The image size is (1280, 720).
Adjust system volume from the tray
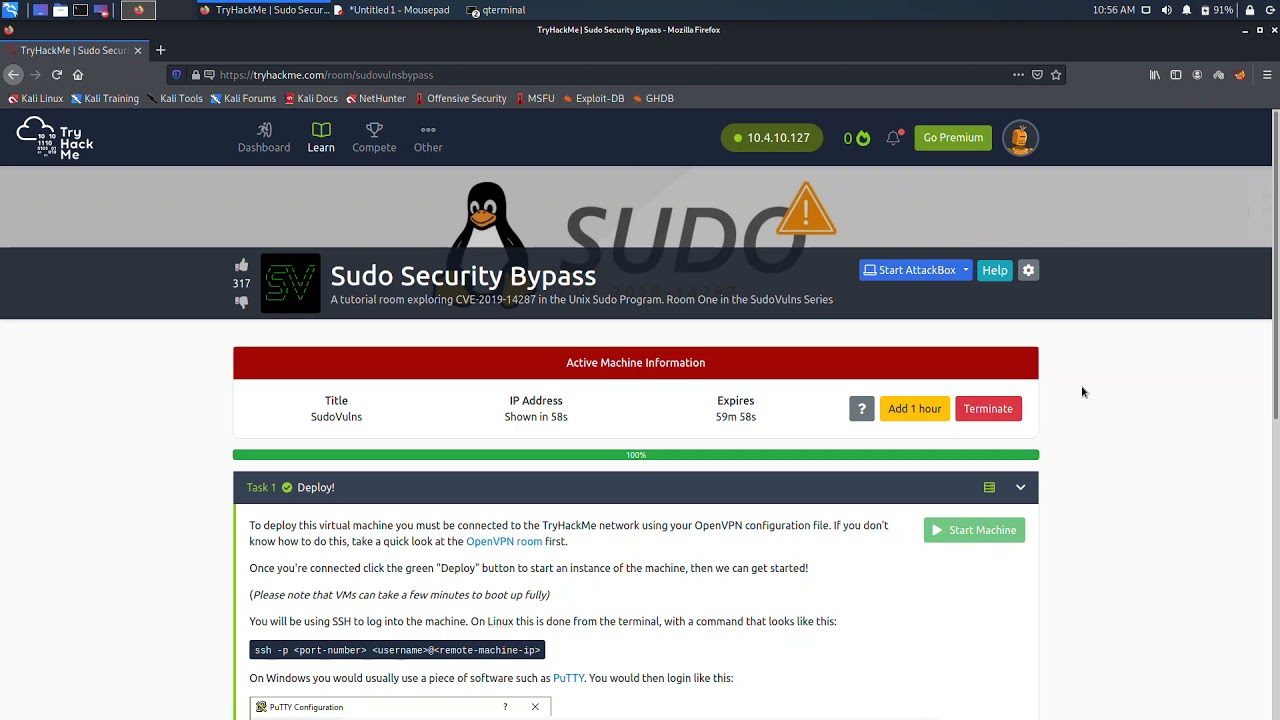tap(1166, 10)
